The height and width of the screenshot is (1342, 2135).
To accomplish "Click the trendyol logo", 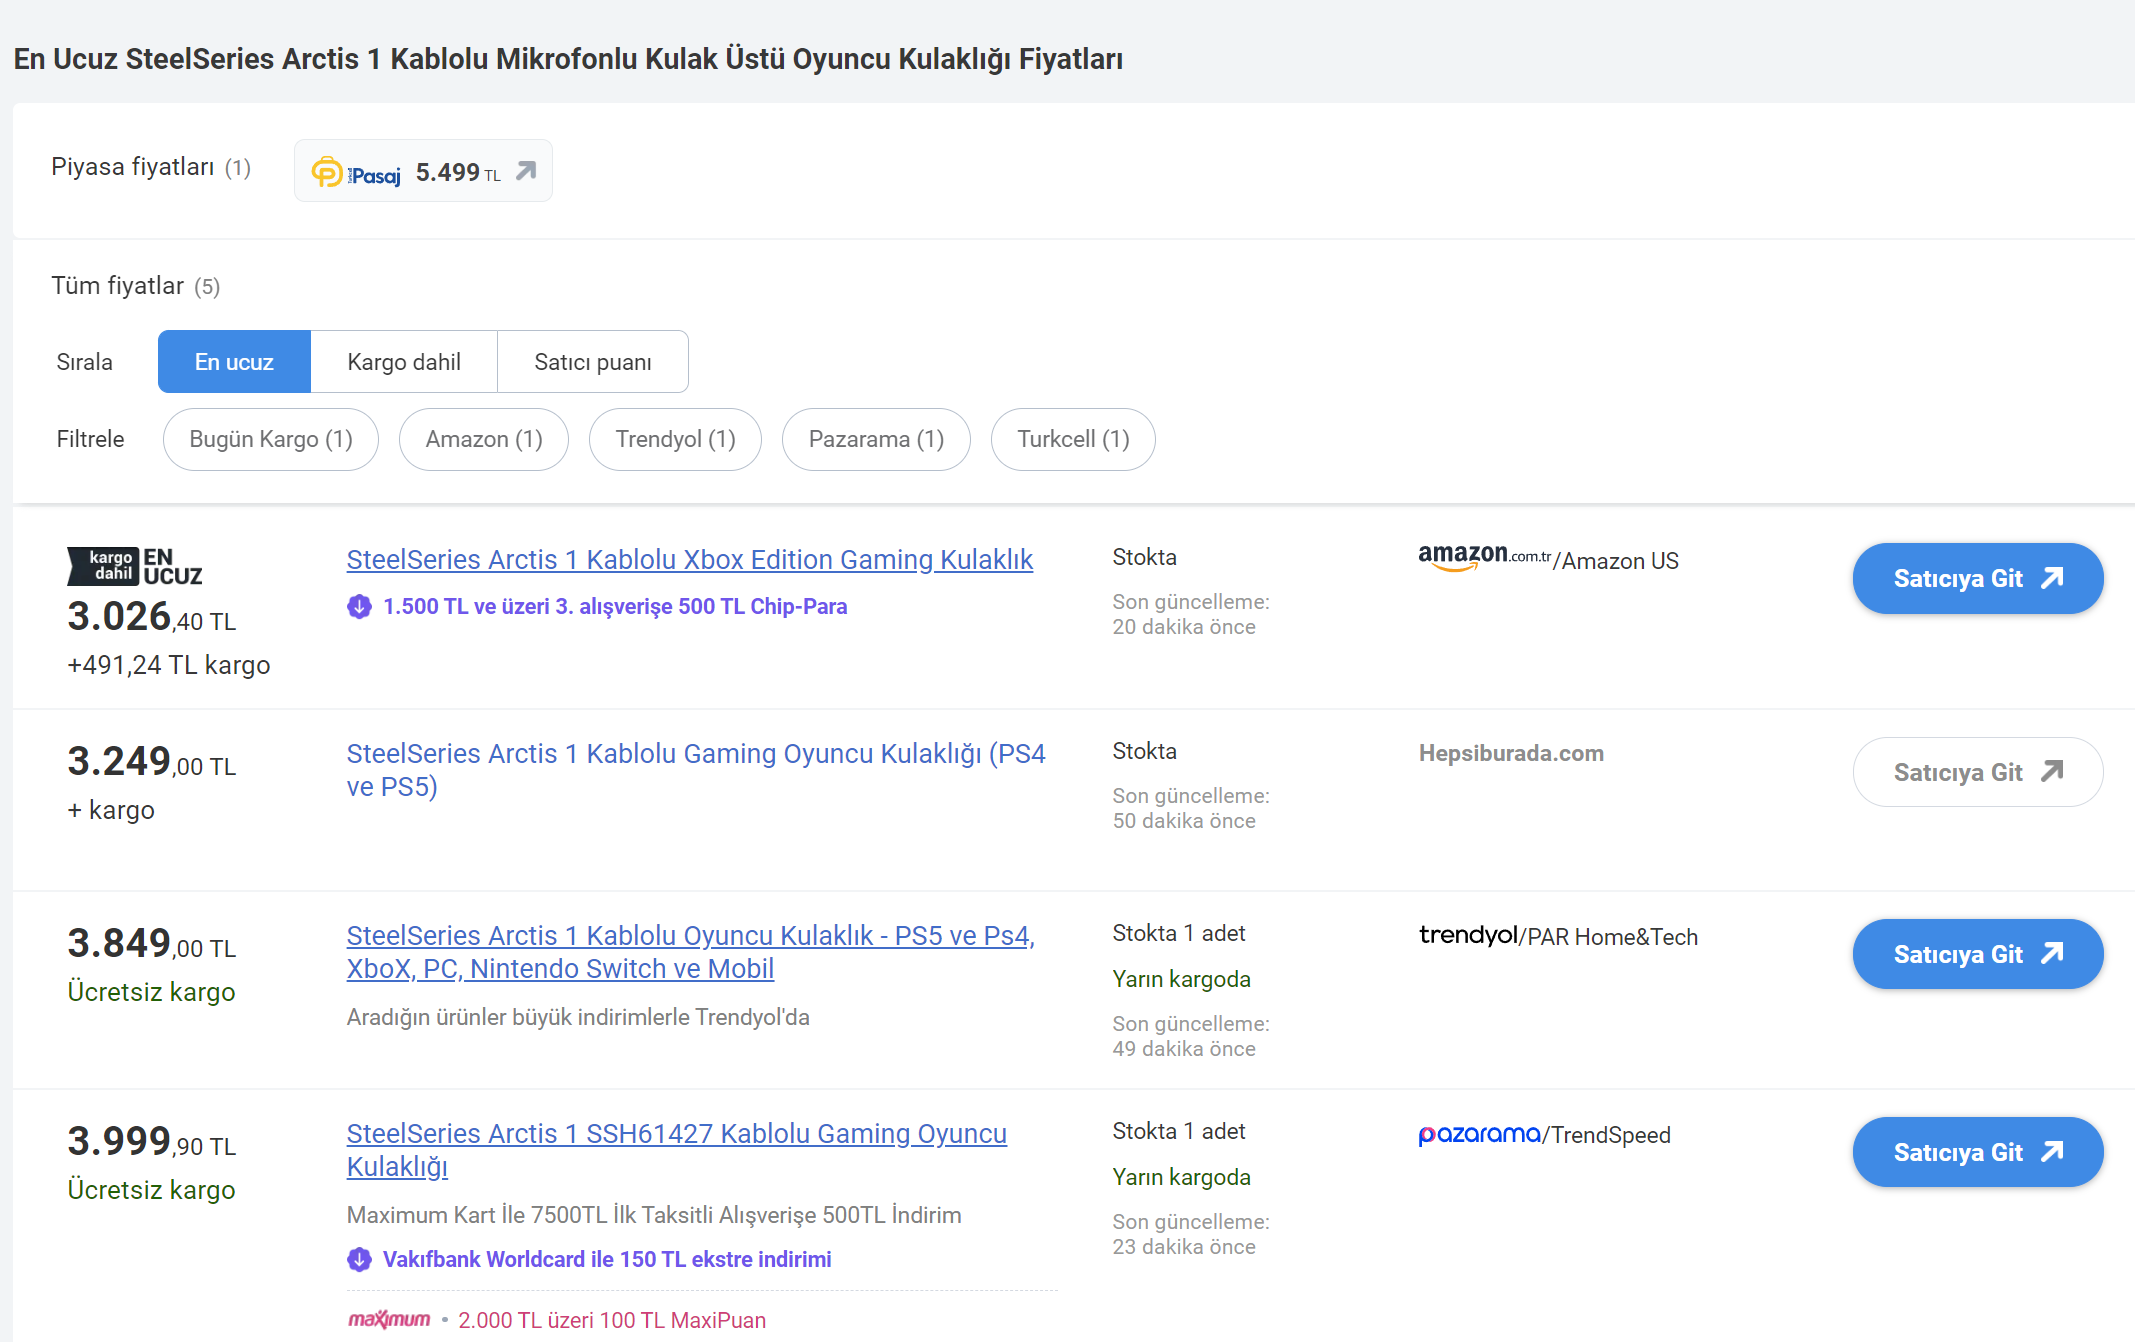I will (1468, 935).
